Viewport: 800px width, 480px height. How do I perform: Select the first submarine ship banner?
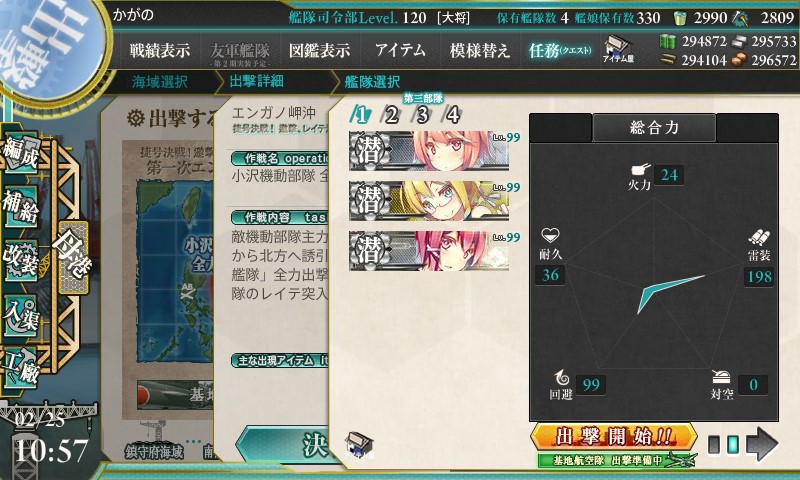click(x=429, y=150)
